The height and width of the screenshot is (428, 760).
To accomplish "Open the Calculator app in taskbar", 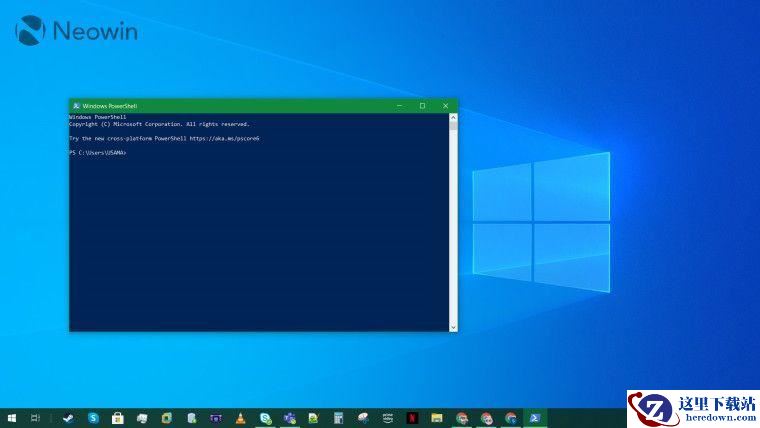I will 339,418.
